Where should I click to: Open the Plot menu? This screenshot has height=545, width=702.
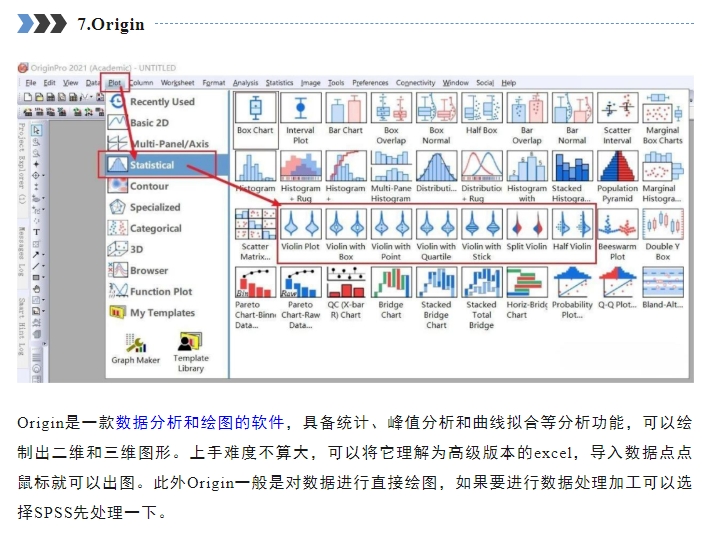115,83
